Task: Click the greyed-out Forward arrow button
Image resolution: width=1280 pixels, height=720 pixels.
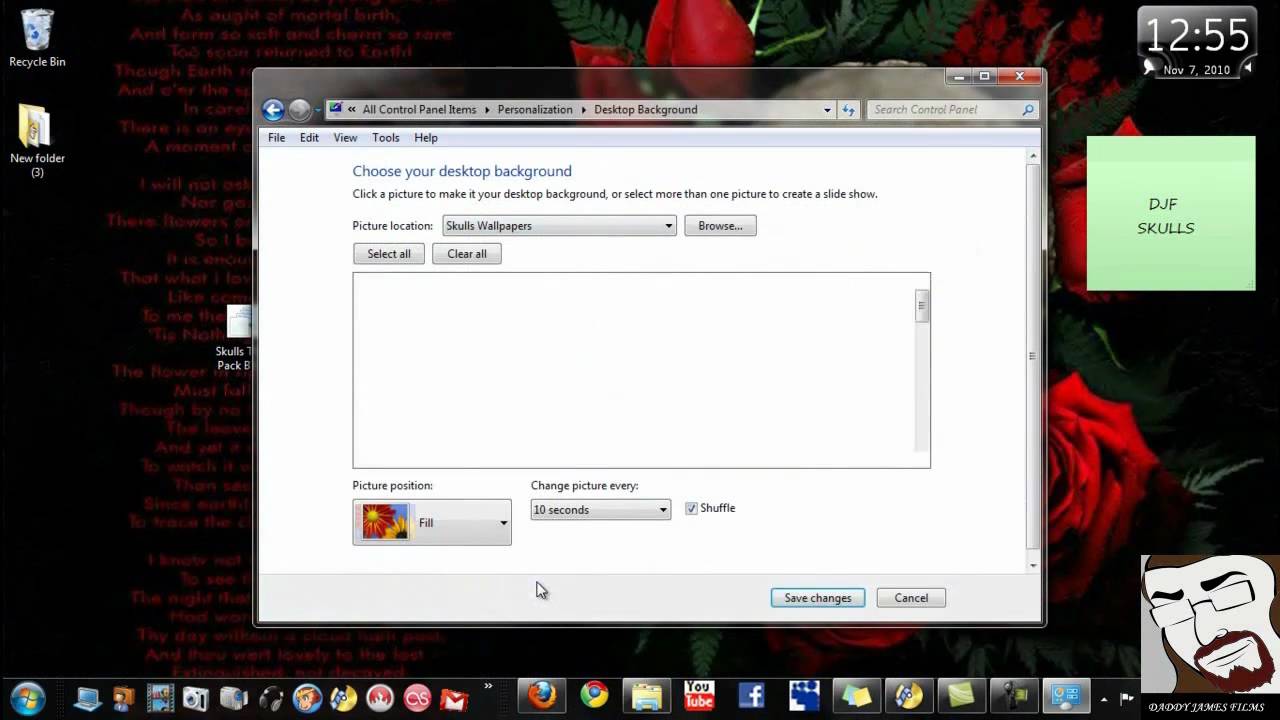Action: tap(299, 110)
